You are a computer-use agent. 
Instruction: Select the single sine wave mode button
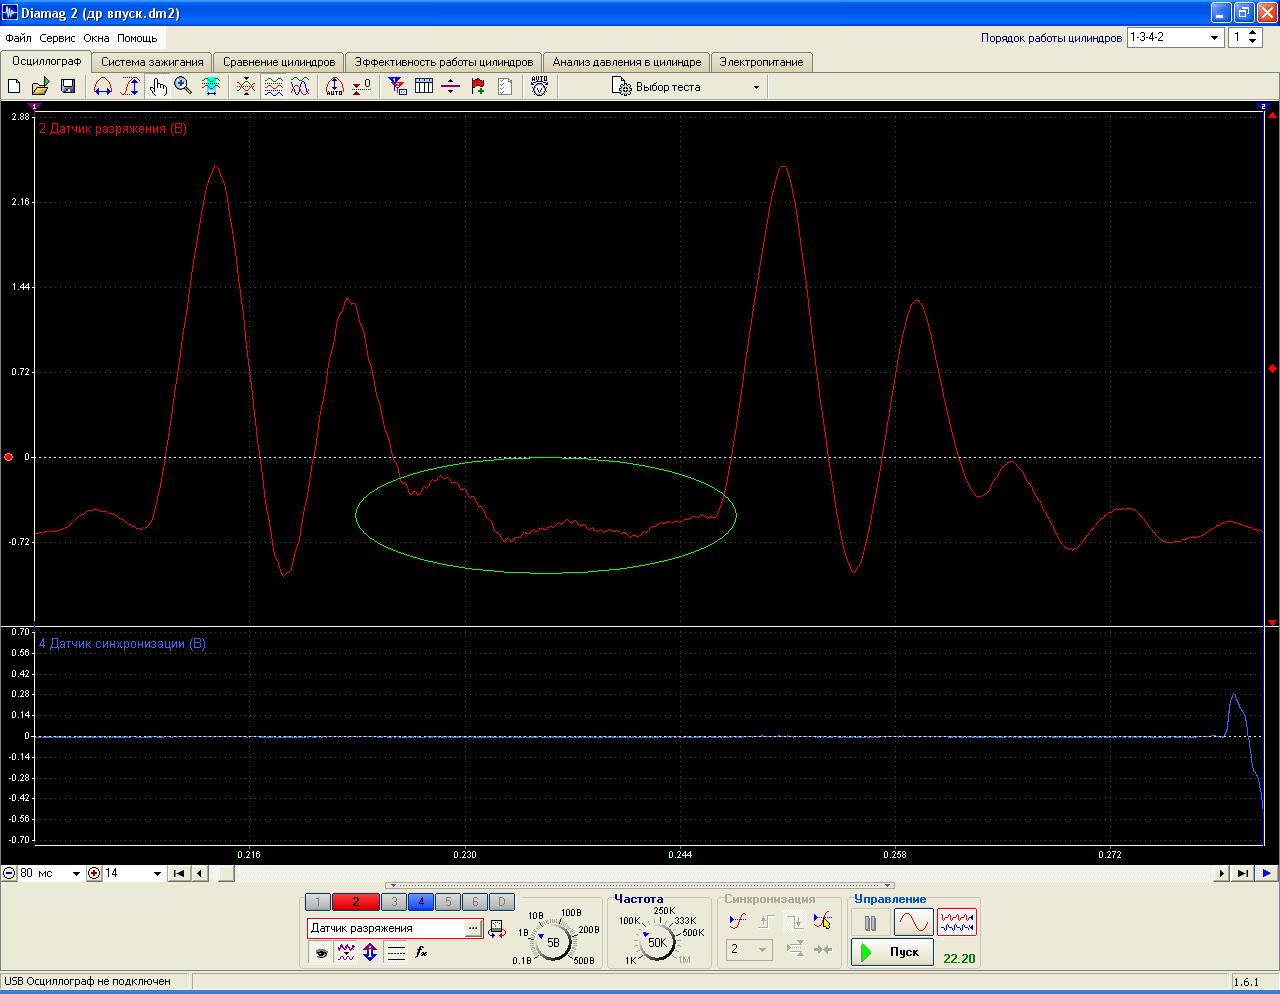pyautogui.click(x=914, y=922)
